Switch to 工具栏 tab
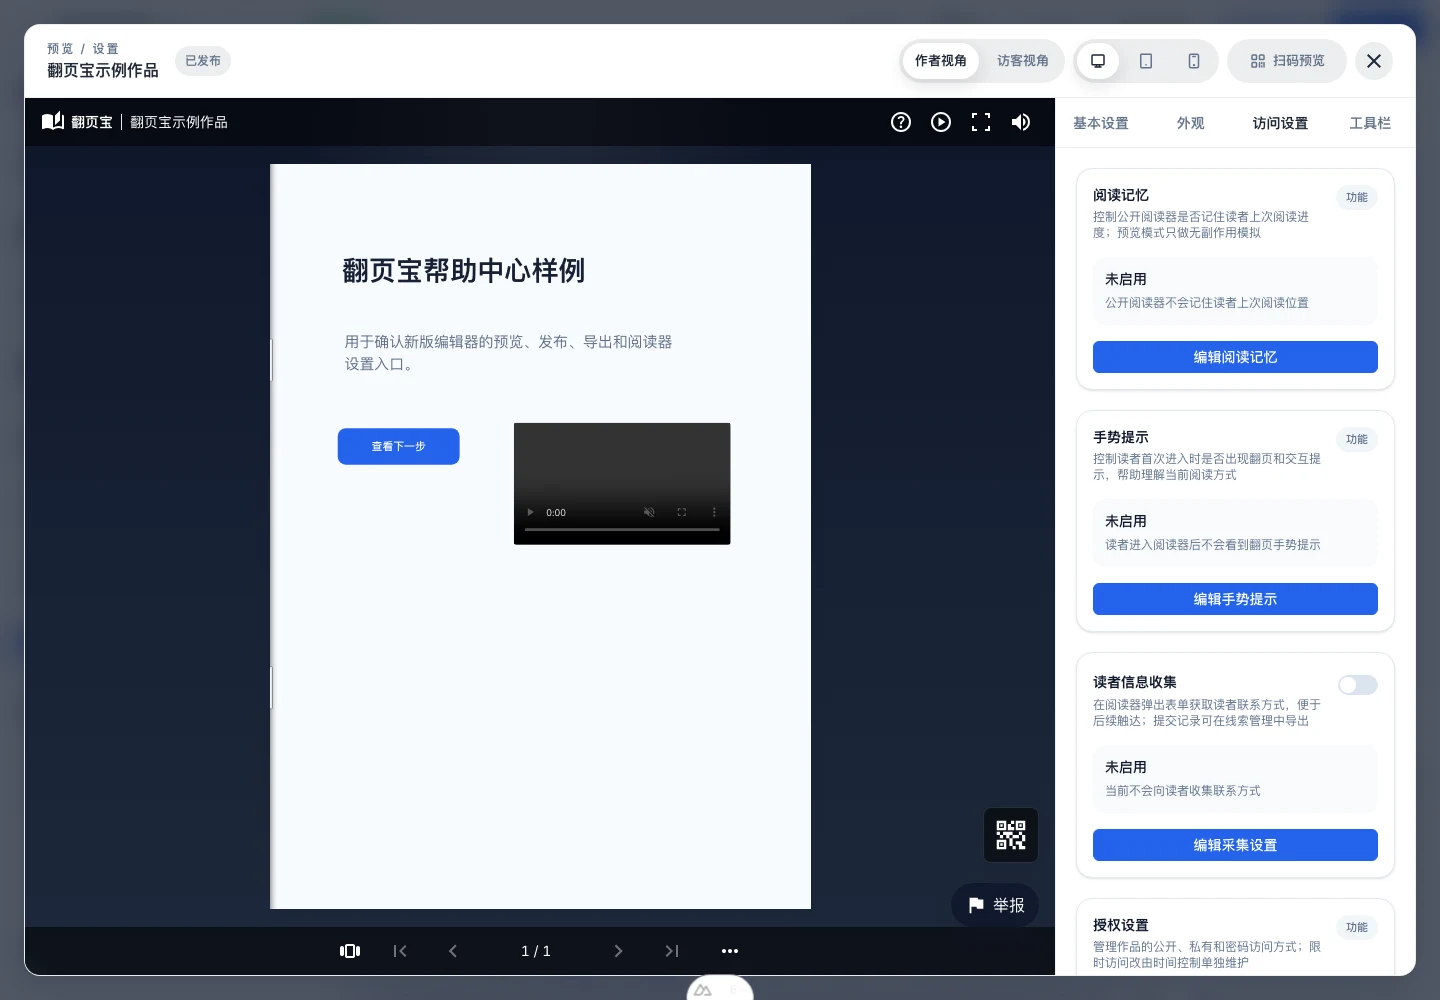 click(1370, 123)
